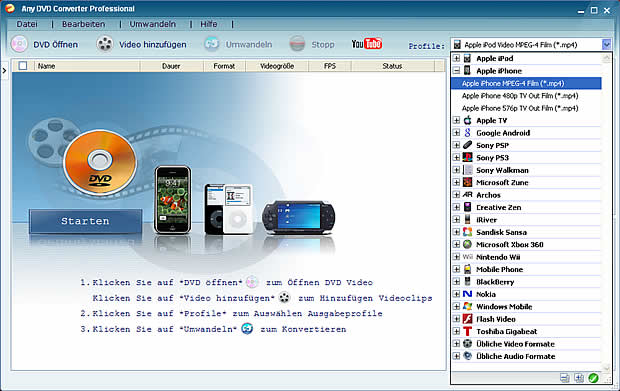Select the Apple iPod device icon
Image resolution: width=620 pixels, height=391 pixels.
[x=467, y=59]
